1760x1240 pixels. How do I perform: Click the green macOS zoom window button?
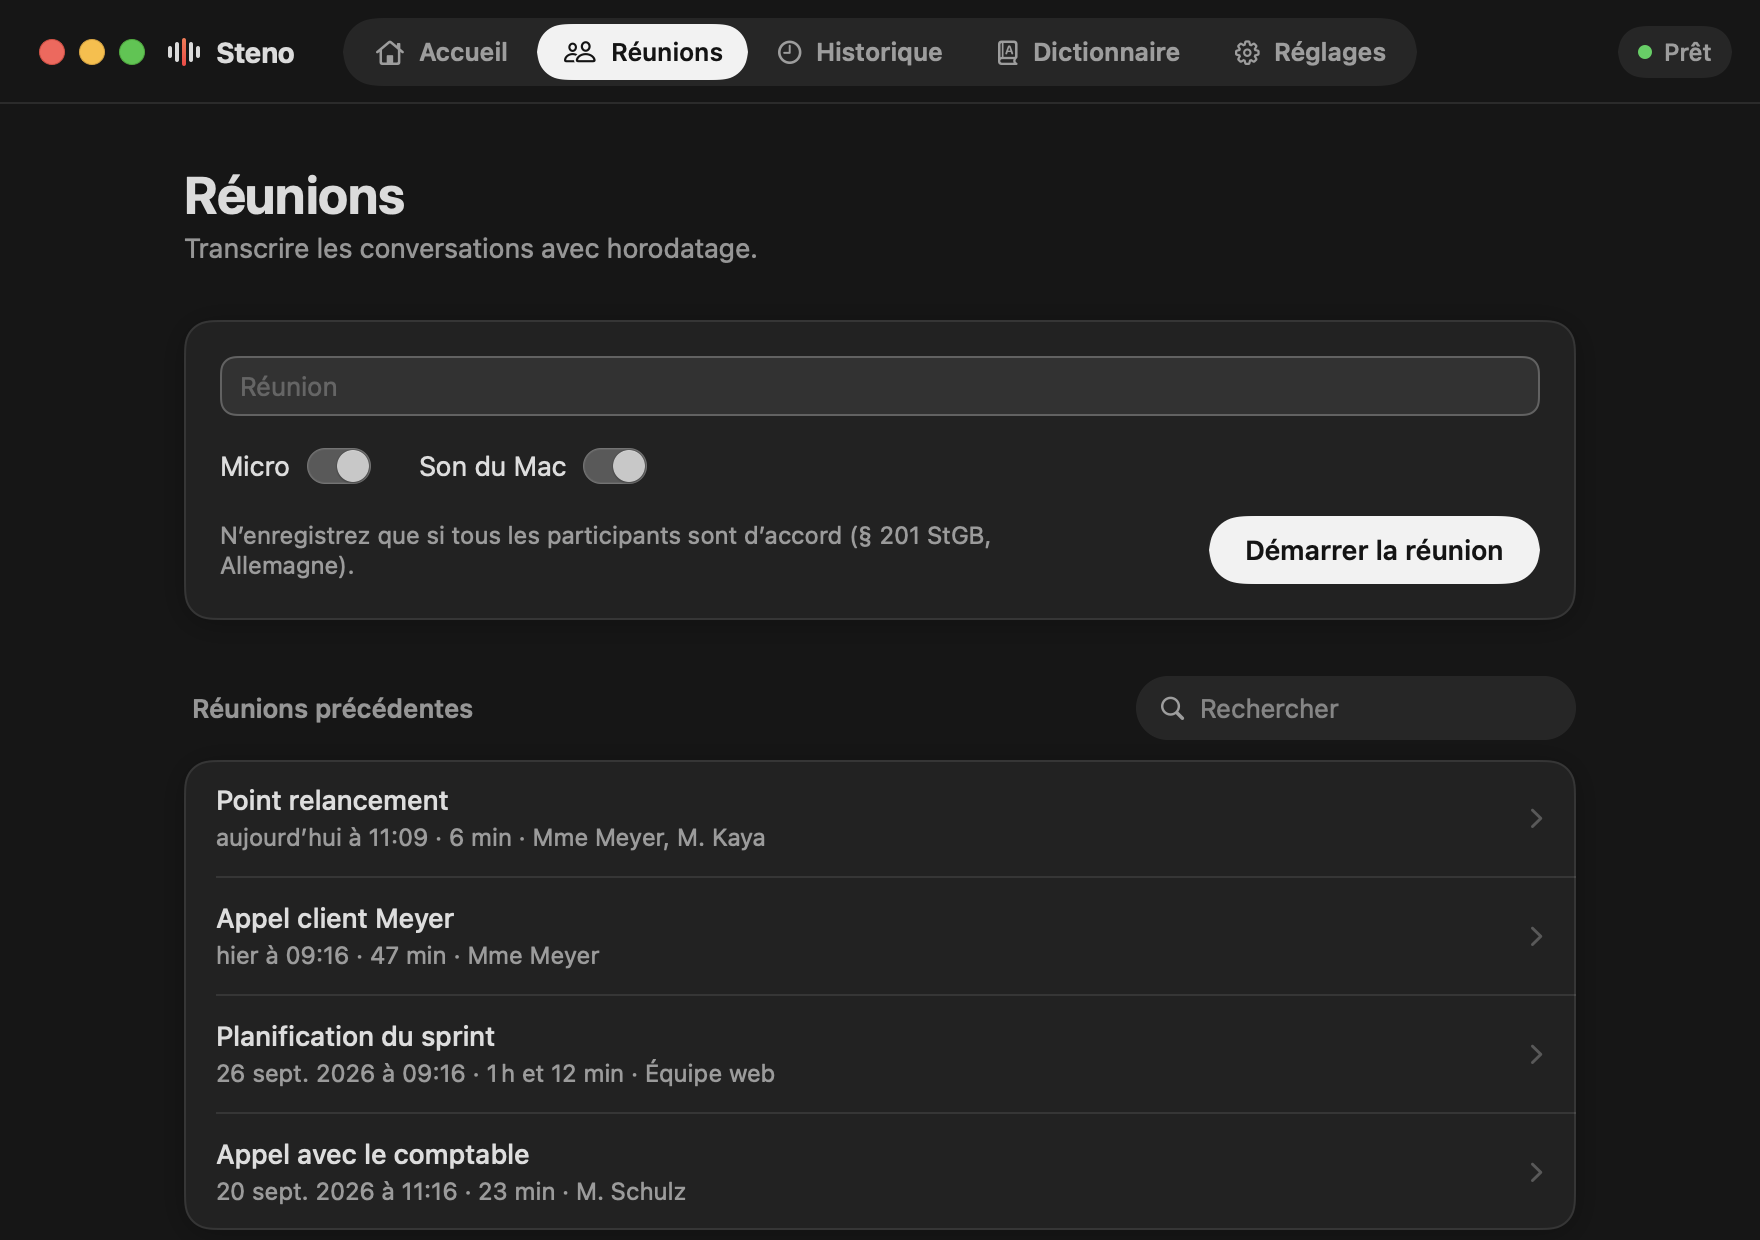(132, 52)
